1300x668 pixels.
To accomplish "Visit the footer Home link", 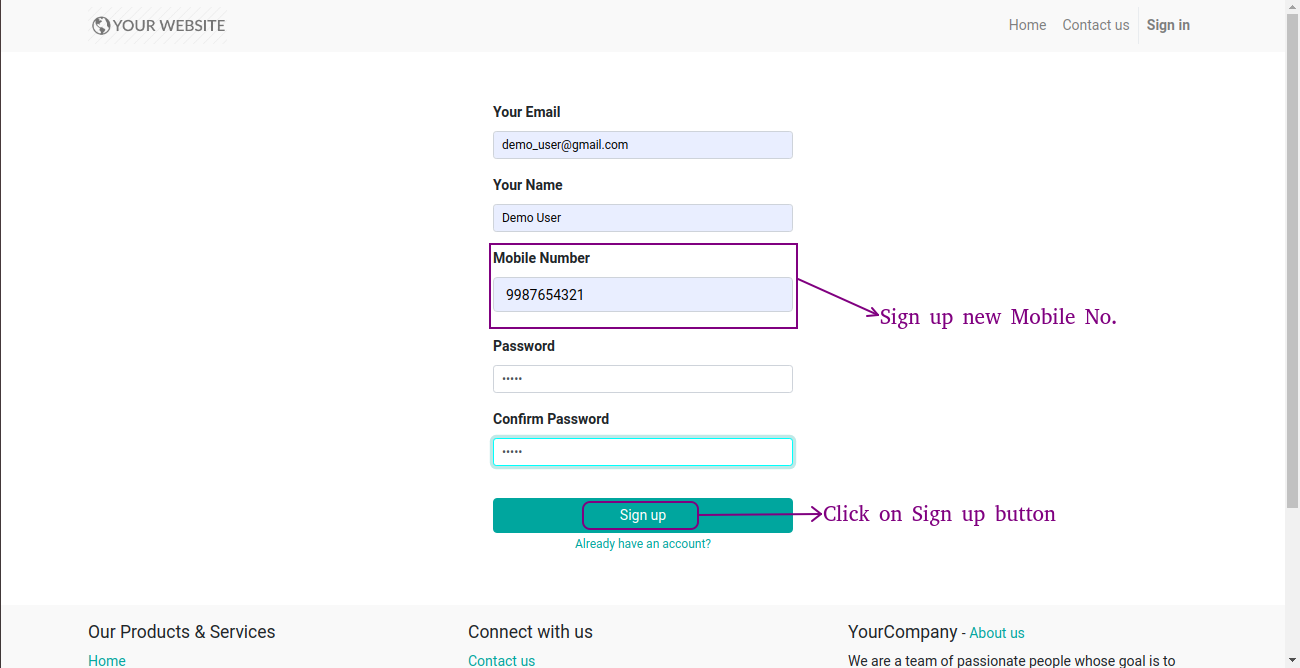I will tap(107, 660).
